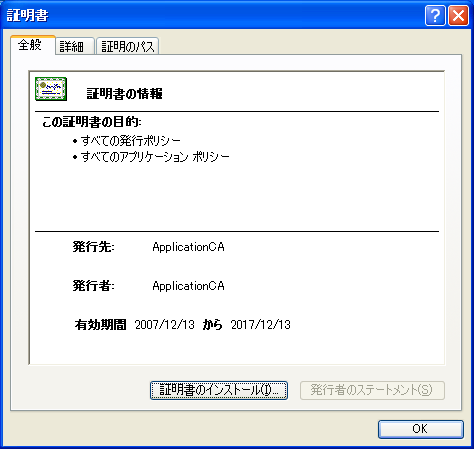Click the OK button

pos(421,429)
